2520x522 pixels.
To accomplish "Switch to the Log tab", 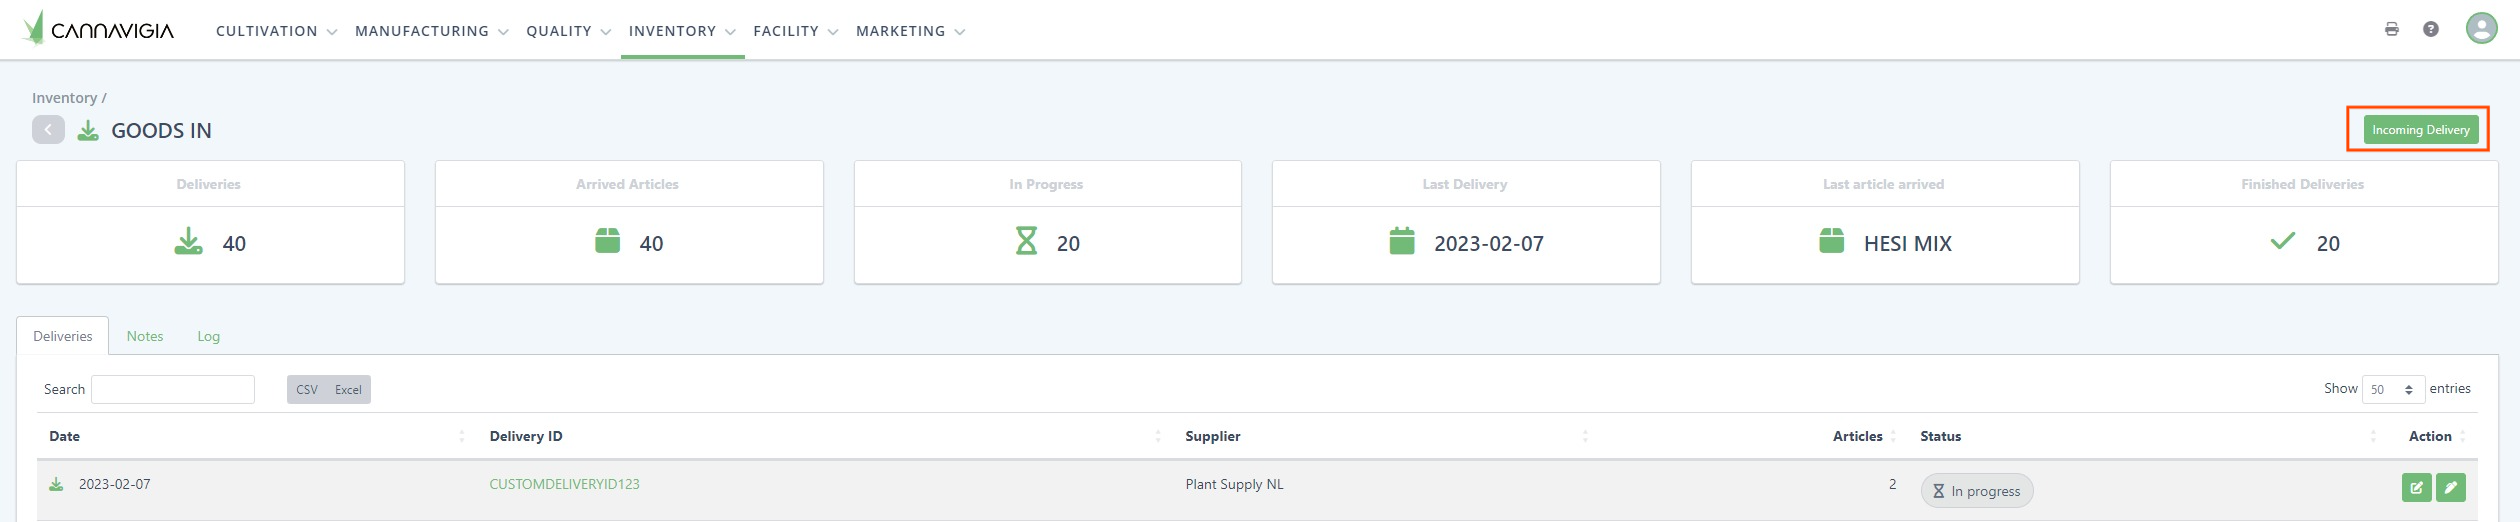I will pyautogui.click(x=208, y=336).
